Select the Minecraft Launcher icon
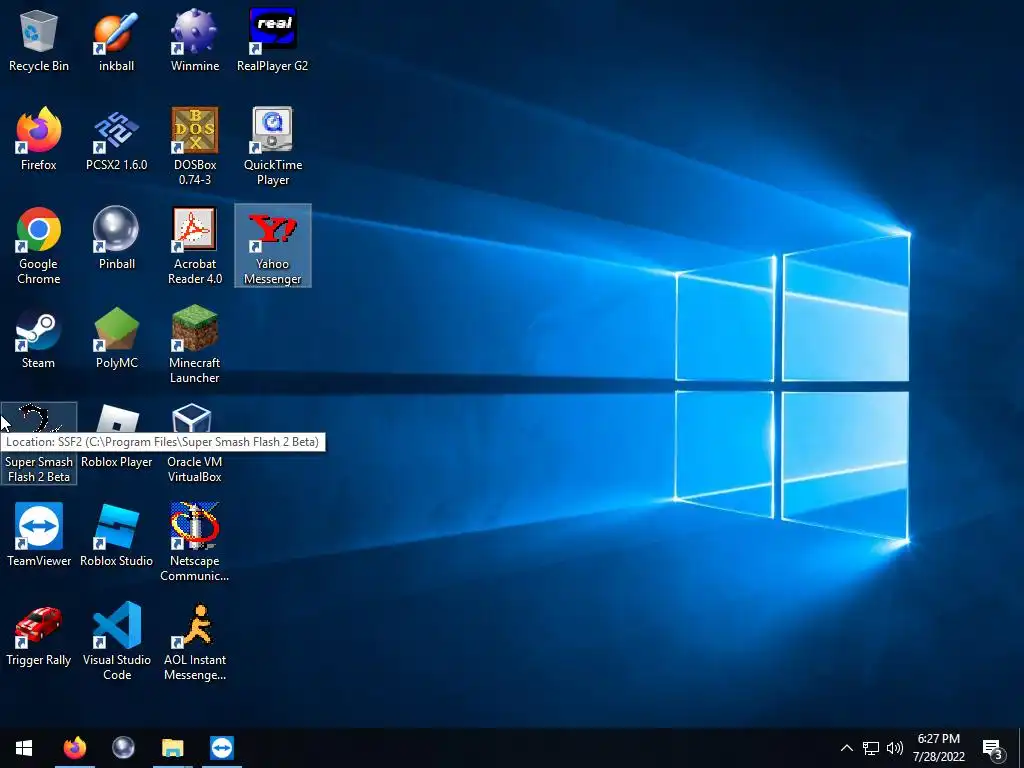This screenshot has height=768, width=1024. [195, 345]
